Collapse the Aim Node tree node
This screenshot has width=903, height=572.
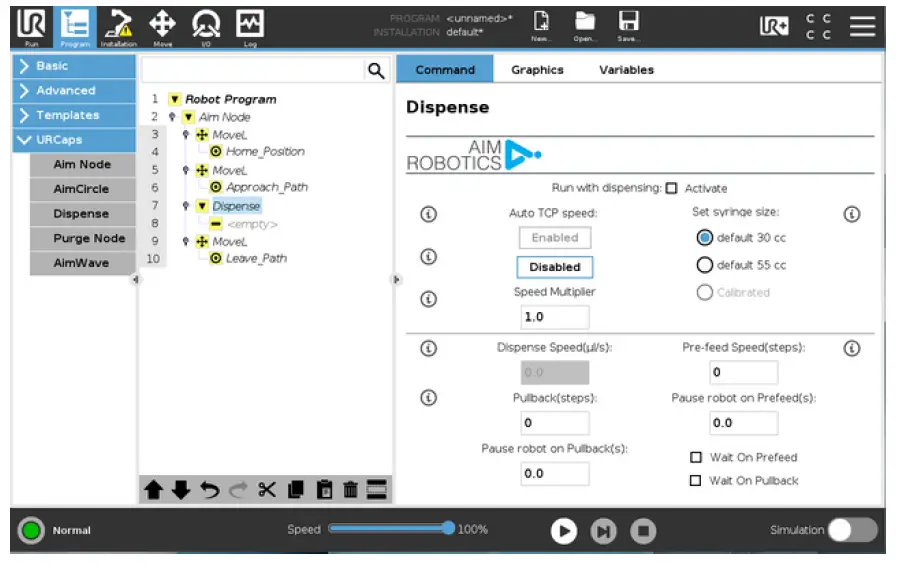(188, 118)
